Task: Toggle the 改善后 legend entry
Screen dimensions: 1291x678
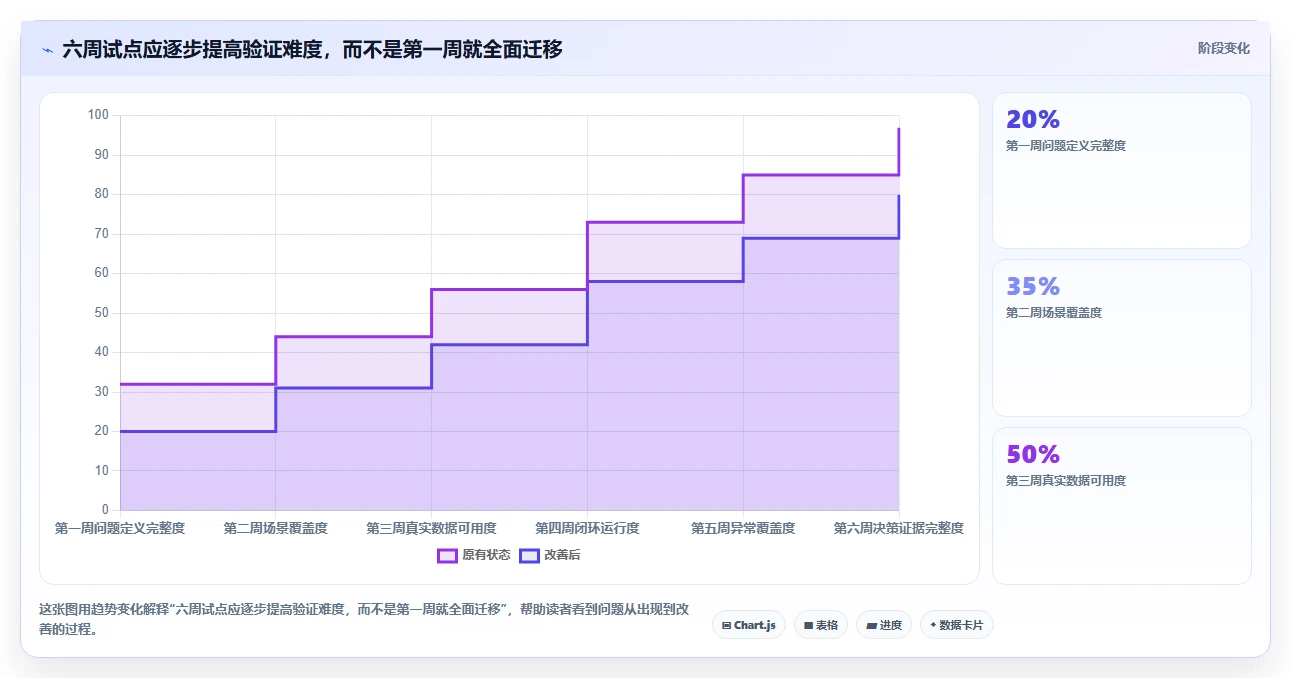Action: tap(550, 555)
